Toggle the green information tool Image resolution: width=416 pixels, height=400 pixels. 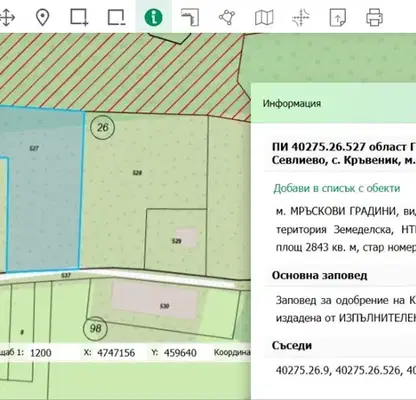pos(154,17)
